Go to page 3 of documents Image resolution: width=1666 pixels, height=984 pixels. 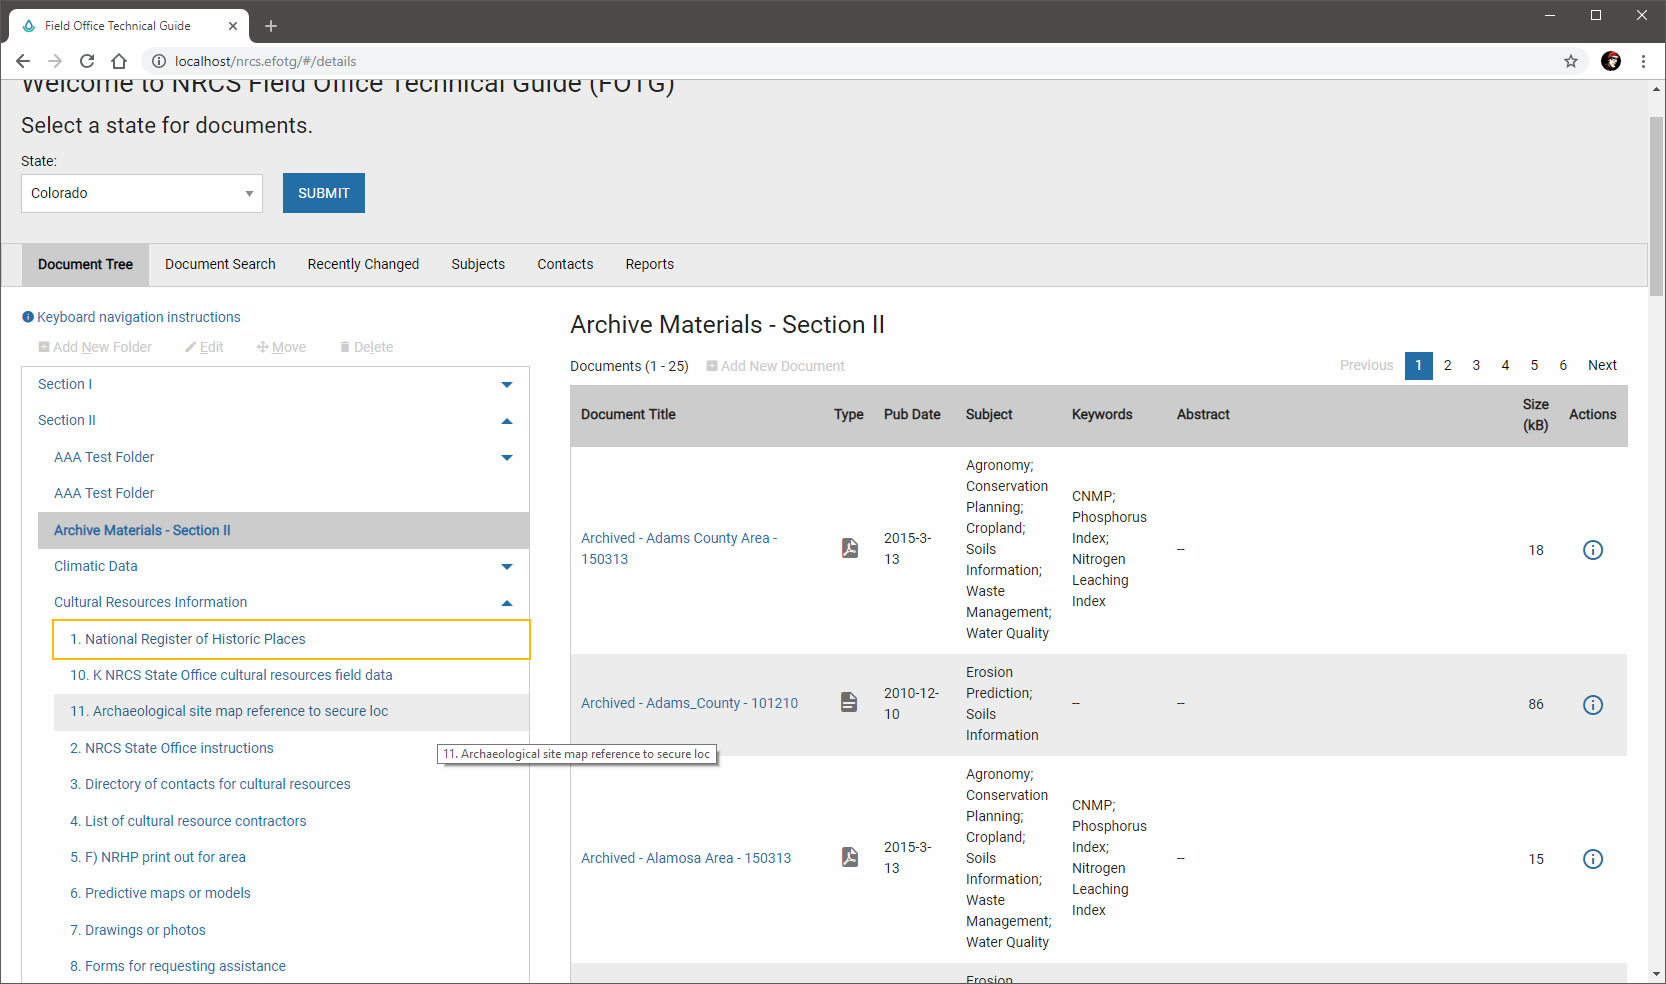pyautogui.click(x=1476, y=365)
